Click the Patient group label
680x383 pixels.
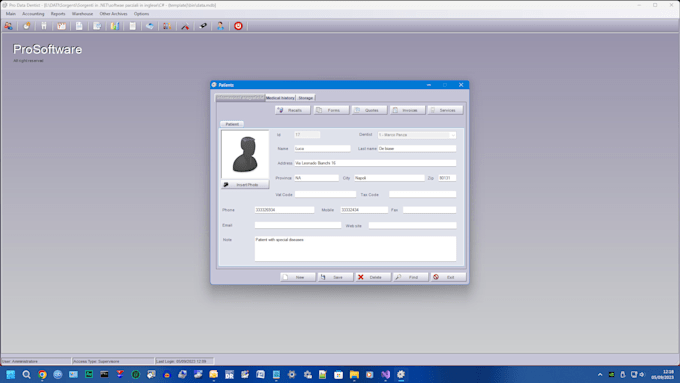pos(232,124)
